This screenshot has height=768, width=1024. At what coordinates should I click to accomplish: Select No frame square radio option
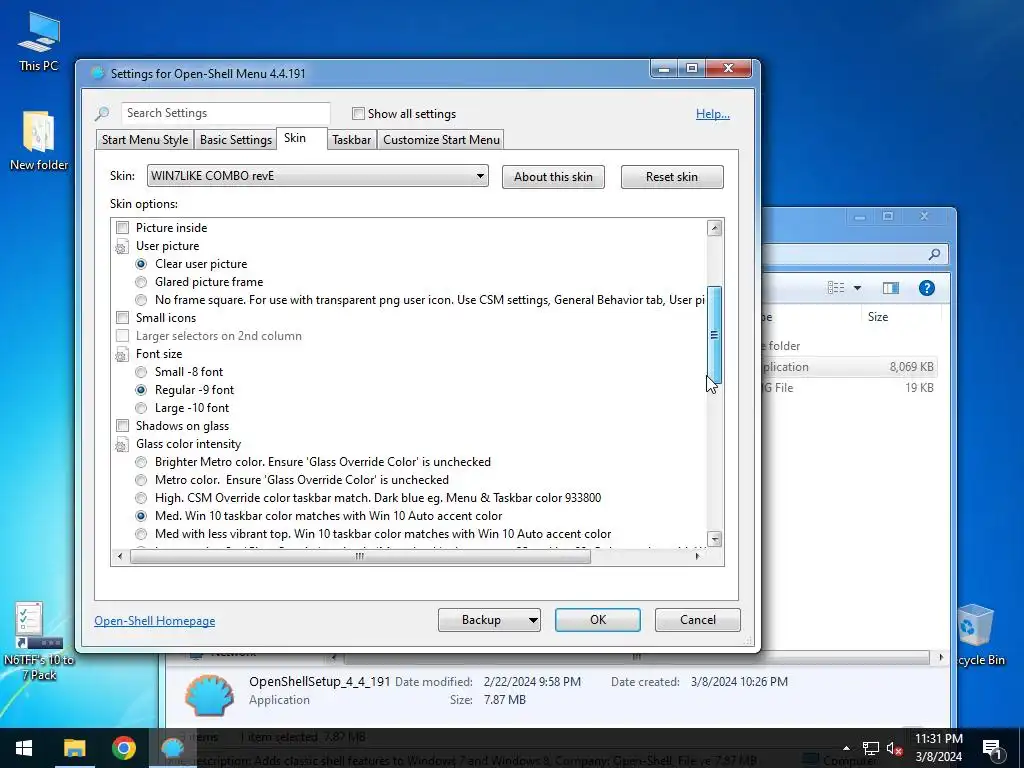141,300
